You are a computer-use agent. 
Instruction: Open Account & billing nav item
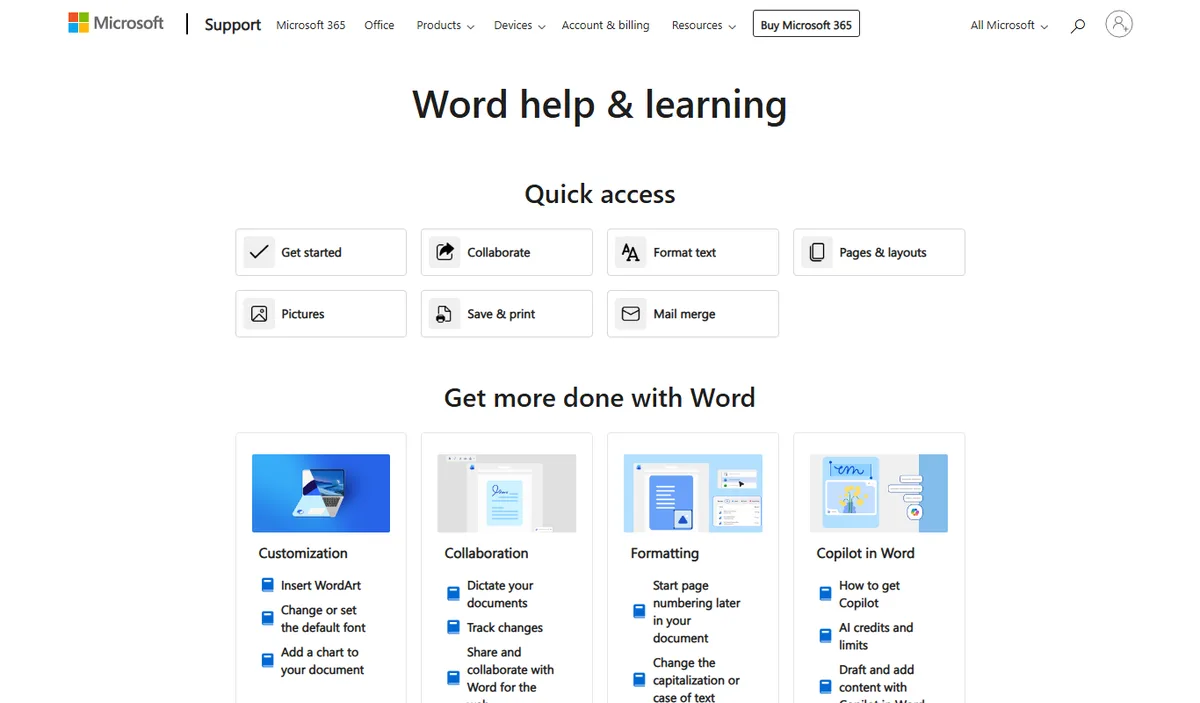click(x=605, y=25)
